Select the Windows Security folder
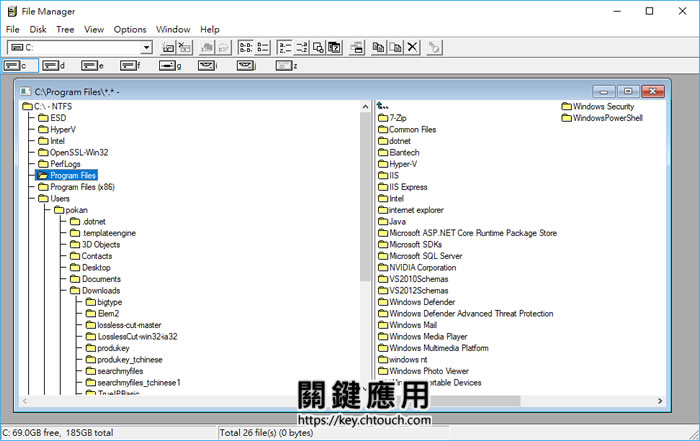Viewport: 700px width, 441px height. (x=603, y=106)
